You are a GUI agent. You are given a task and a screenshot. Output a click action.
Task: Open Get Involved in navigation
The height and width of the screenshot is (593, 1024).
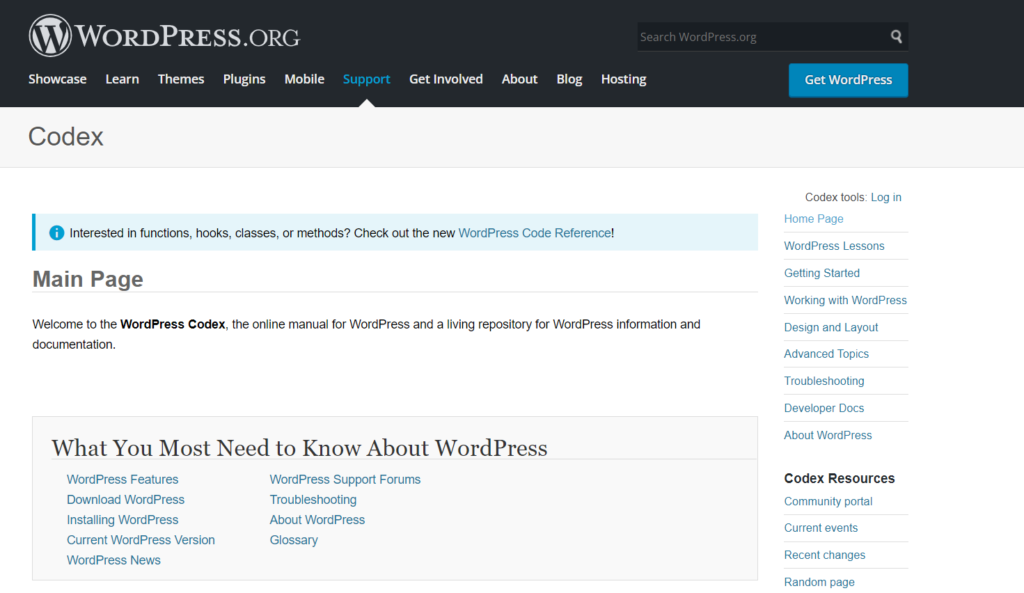pos(446,79)
